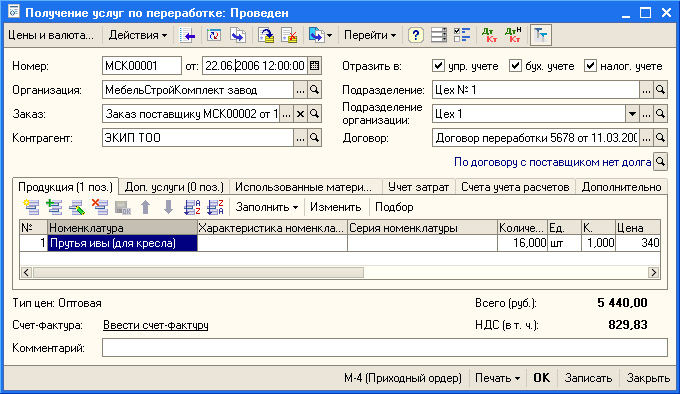This screenshot has height=394, width=680.
Task: Click Записать button
Action: (588, 378)
